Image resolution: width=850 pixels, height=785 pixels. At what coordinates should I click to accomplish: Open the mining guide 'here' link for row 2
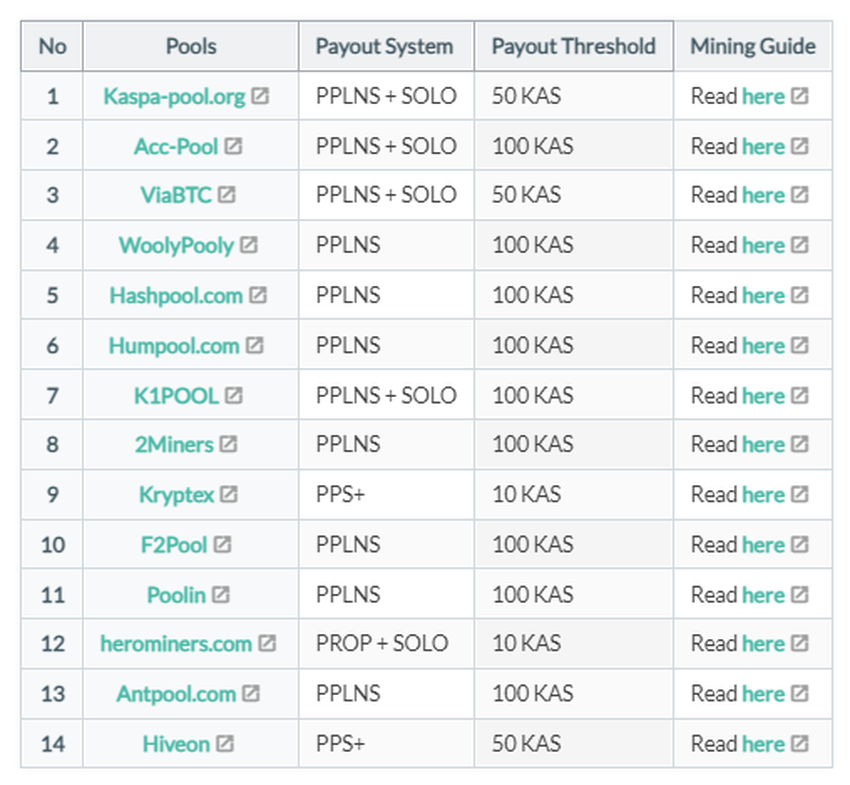pos(763,146)
